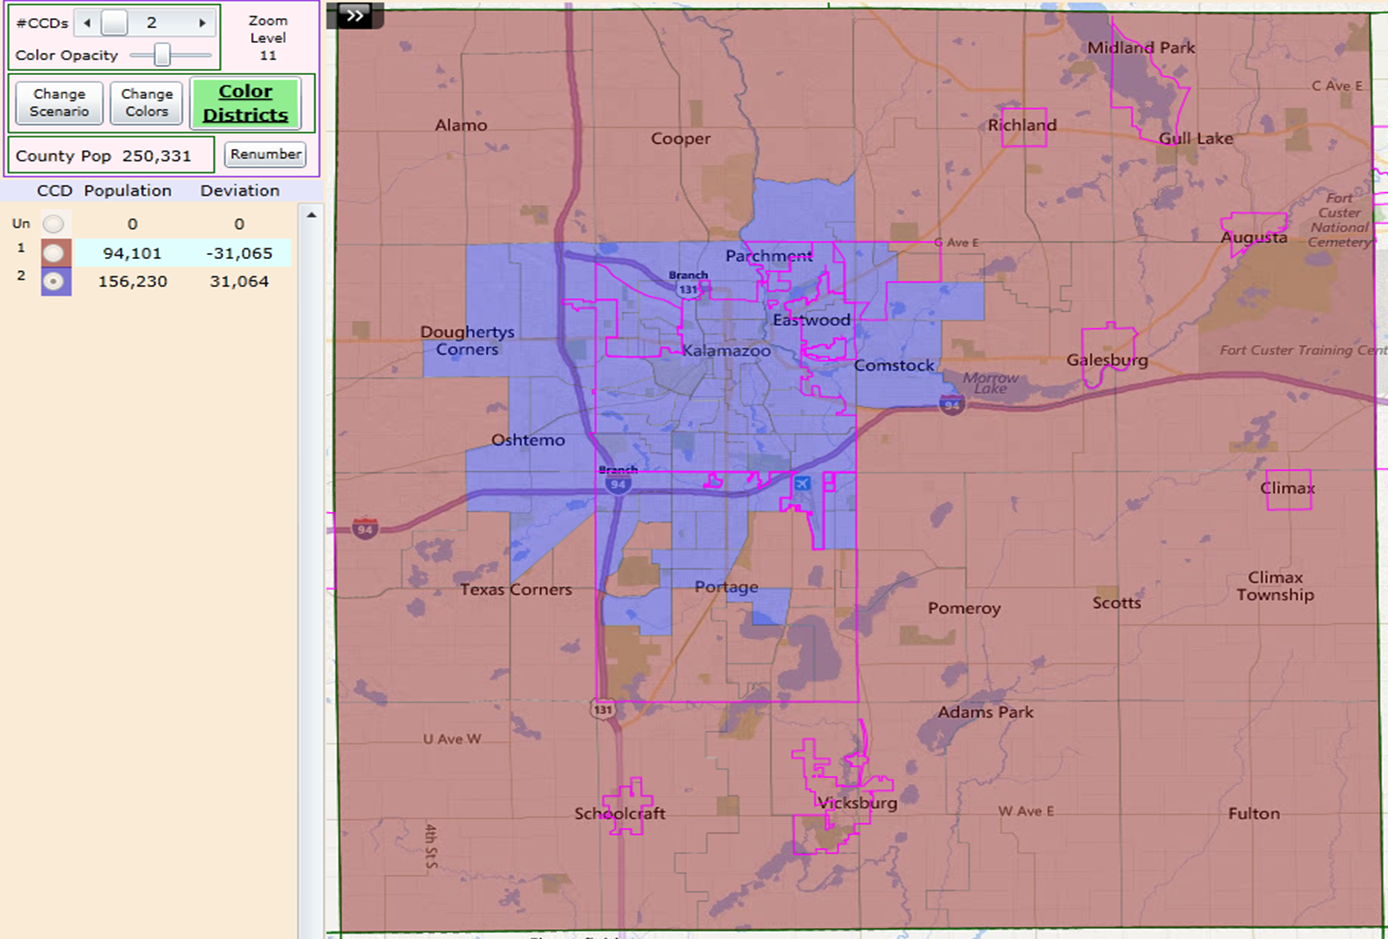Expand the hidden panel with the ">>" chevron

point(355,16)
